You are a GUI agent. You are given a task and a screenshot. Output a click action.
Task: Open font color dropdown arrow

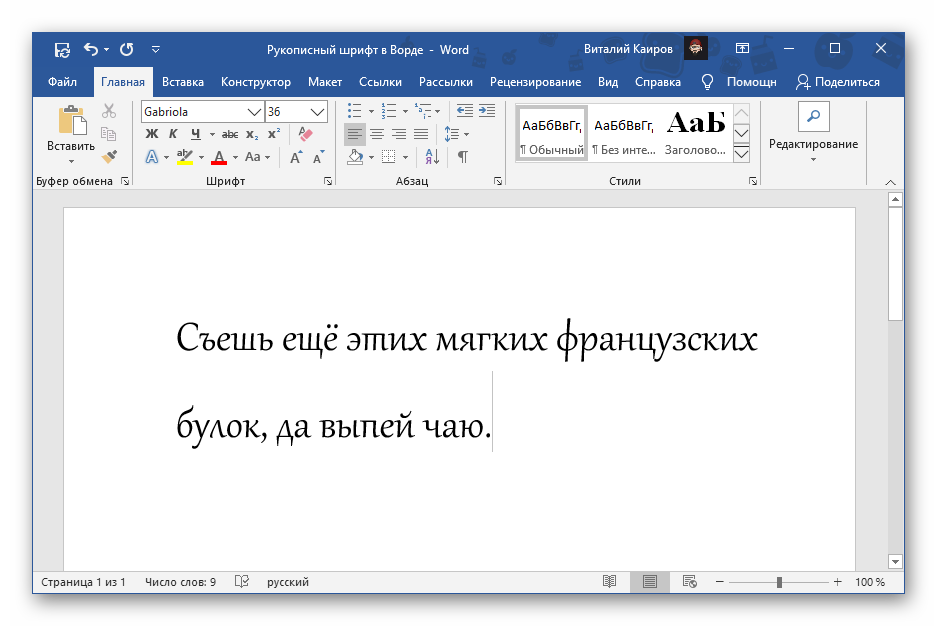coord(235,157)
